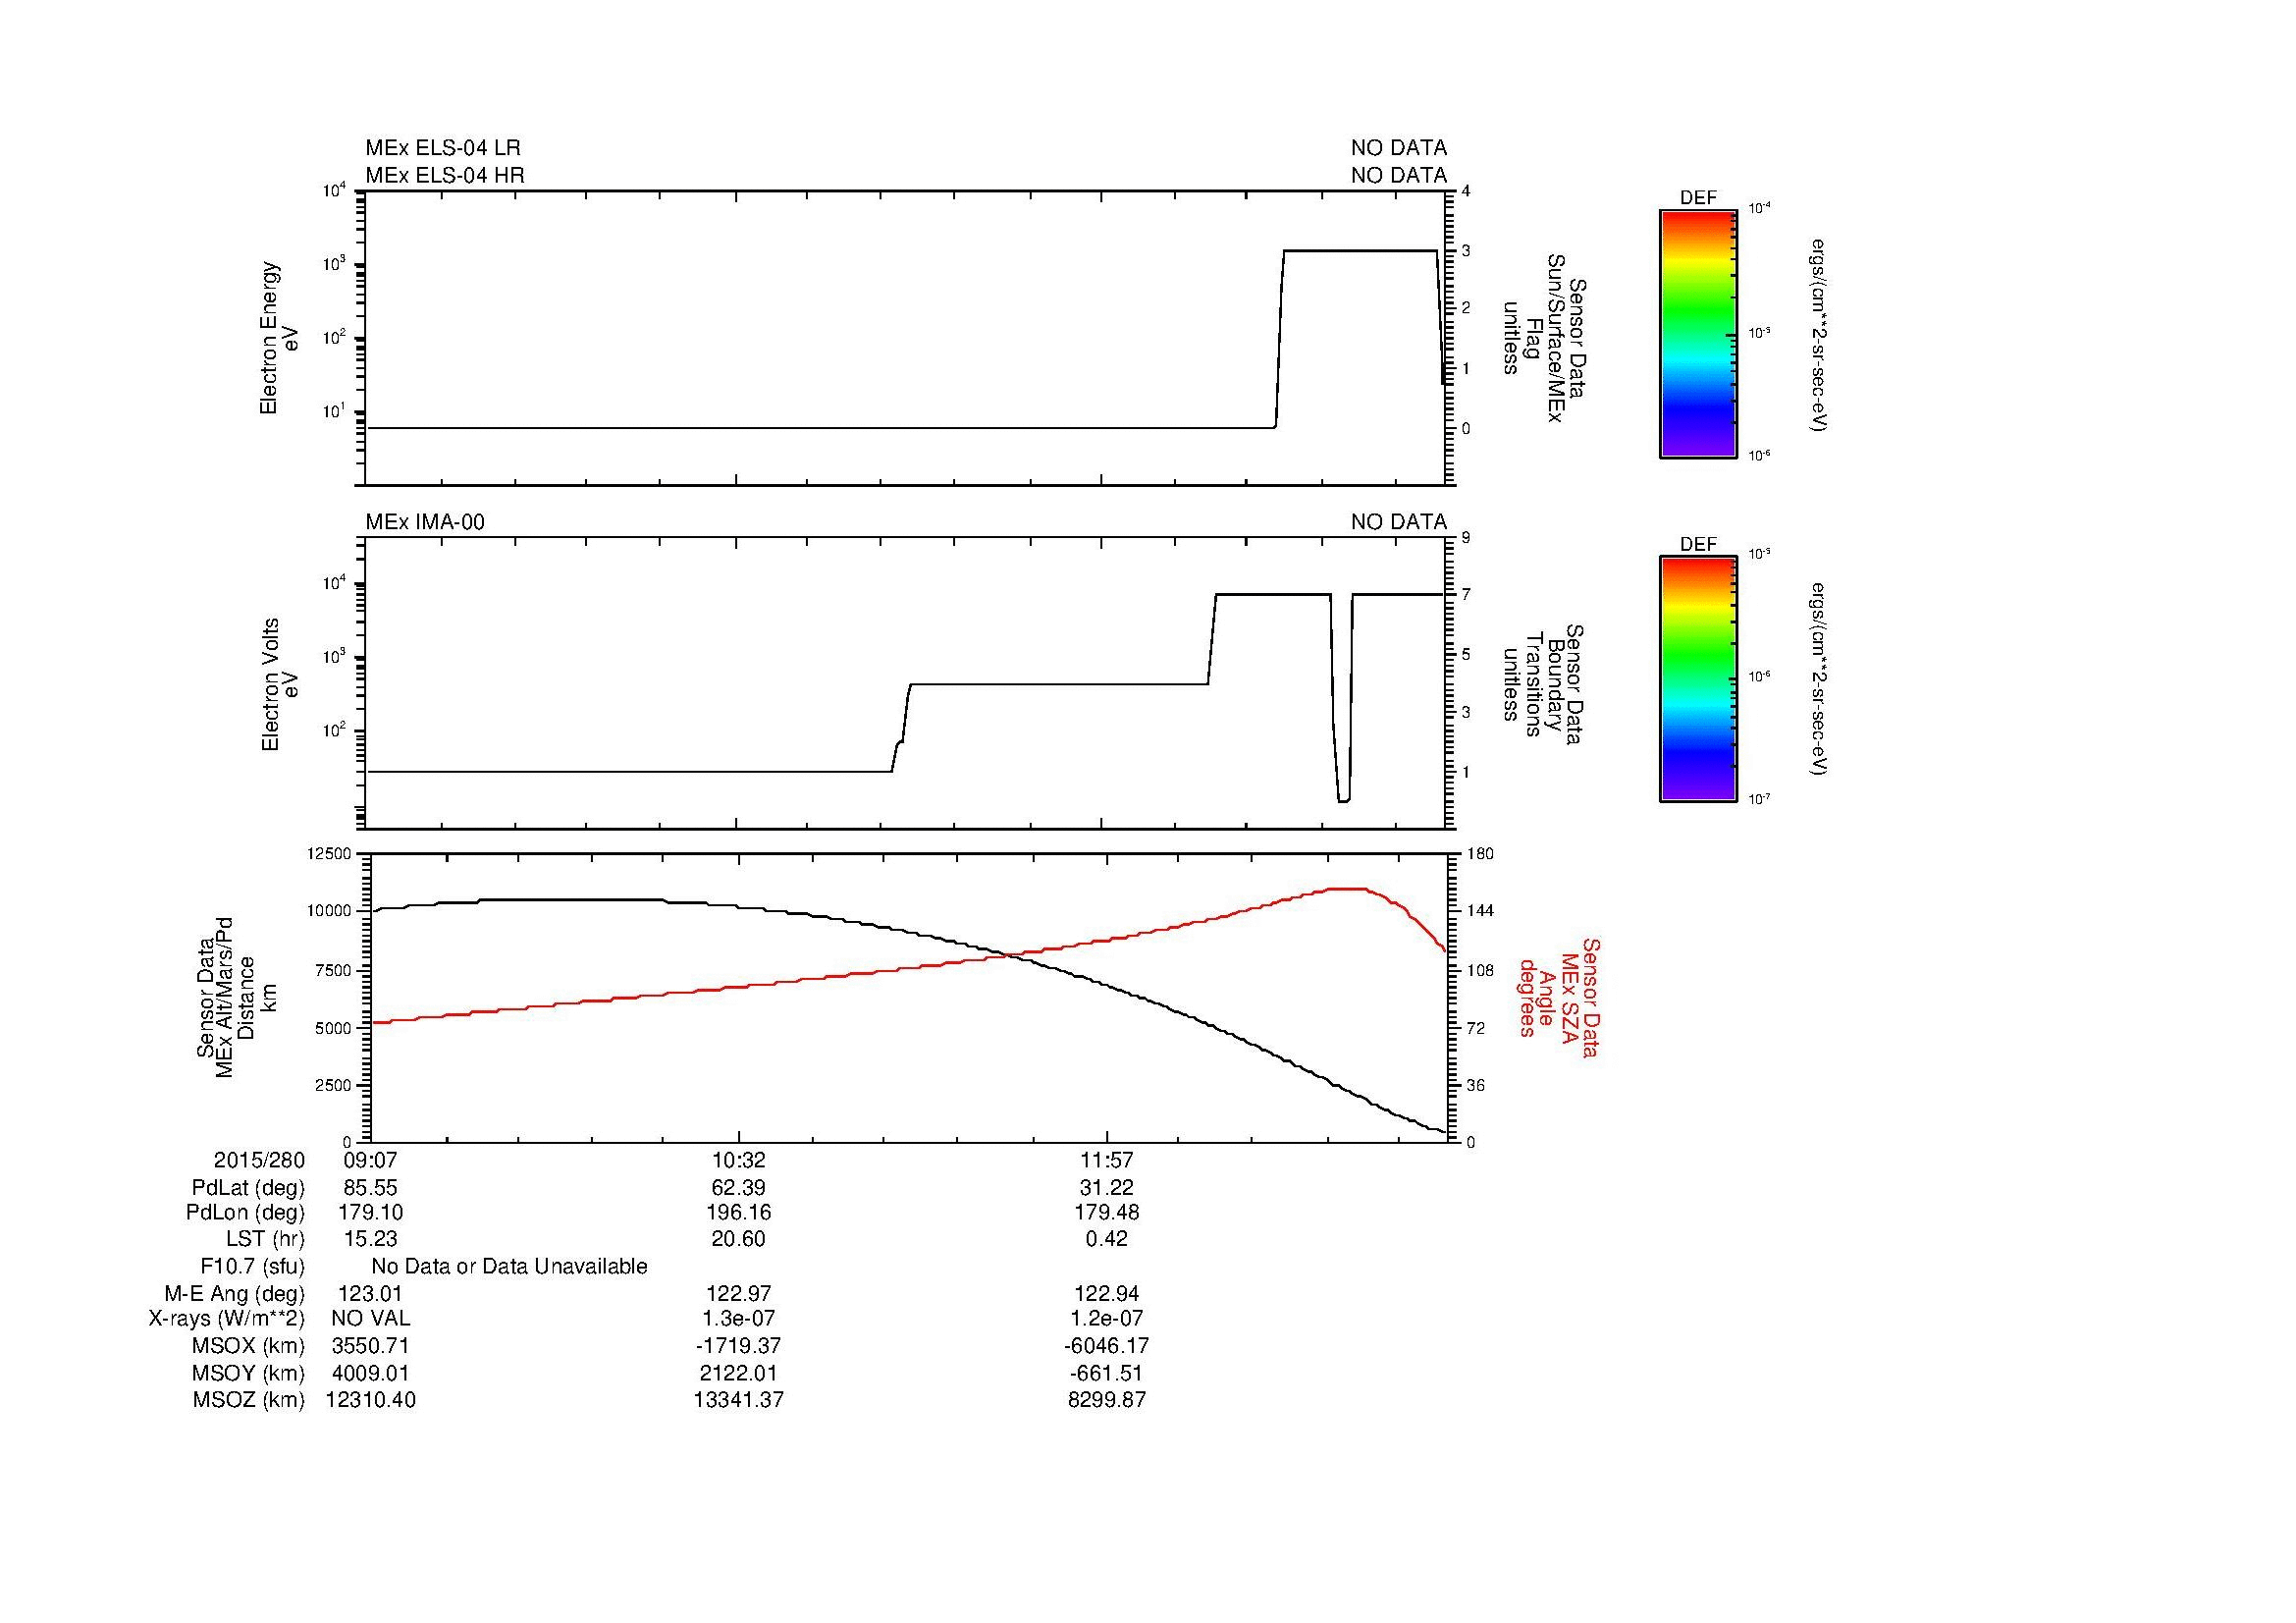Click the MSOX value '-6046.17'
This screenshot has width=2296, height=1623.
tap(1106, 1346)
